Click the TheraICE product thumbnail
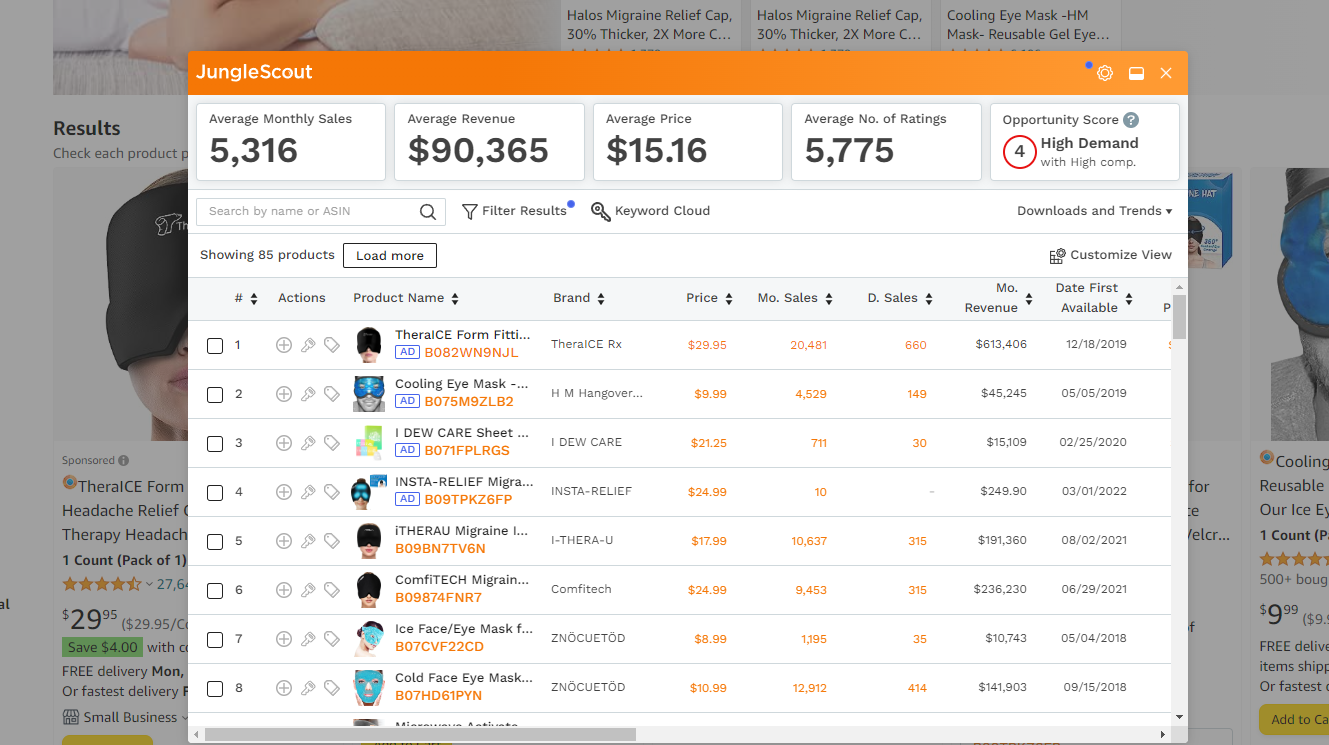This screenshot has height=745, width=1329. (x=368, y=345)
